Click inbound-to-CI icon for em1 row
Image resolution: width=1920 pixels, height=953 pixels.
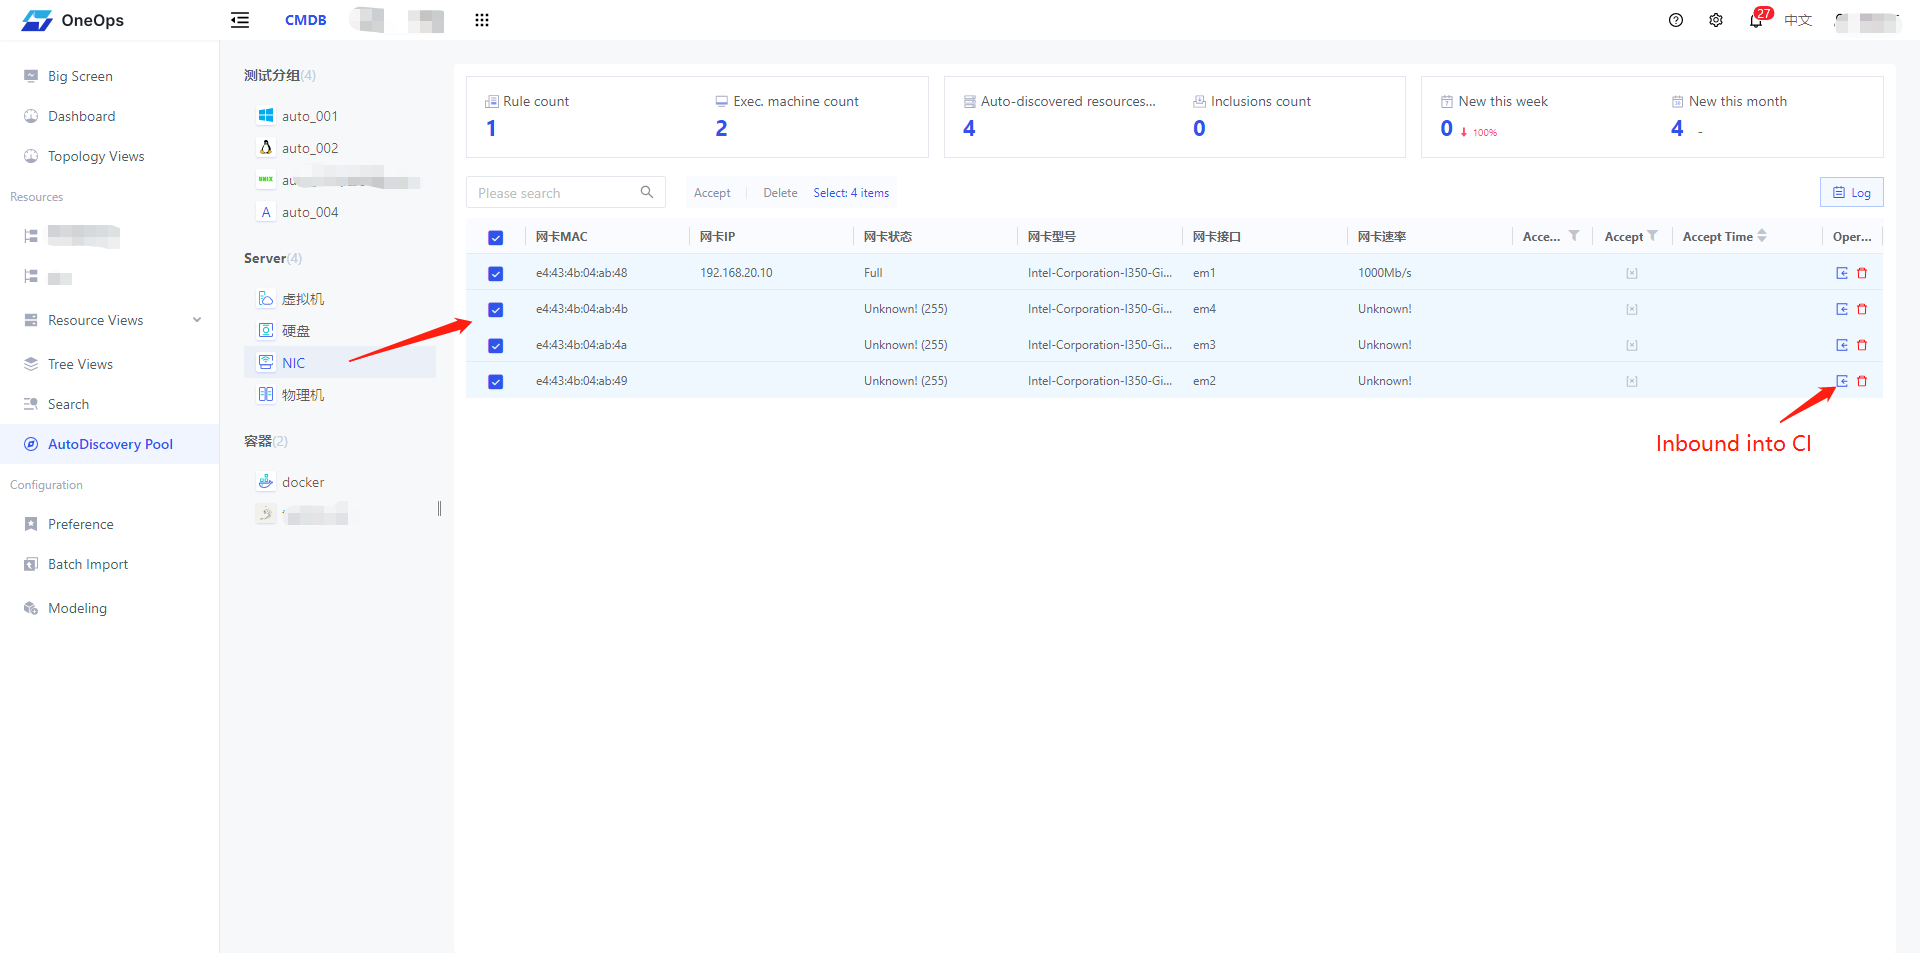1842,273
